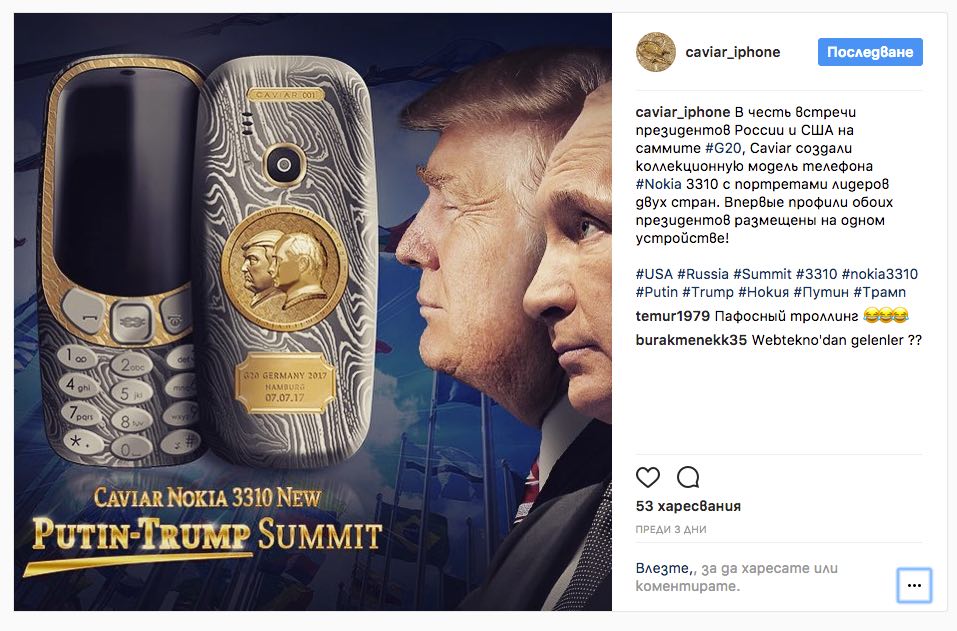Visit commenter temur1979's profile
Image resolution: width=957 pixels, height=631 pixels.
[x=673, y=316]
